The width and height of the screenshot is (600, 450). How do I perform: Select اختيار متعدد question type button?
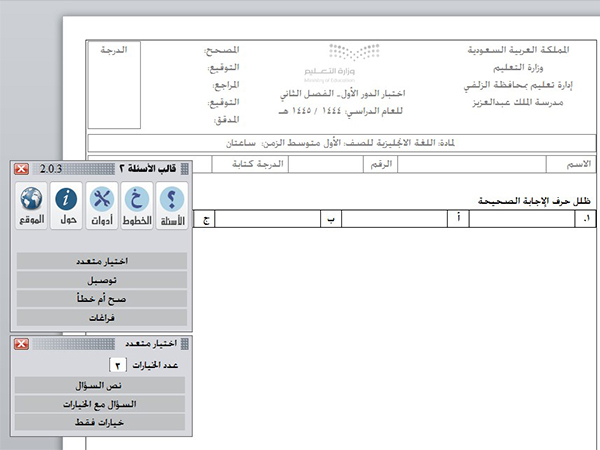point(101,261)
